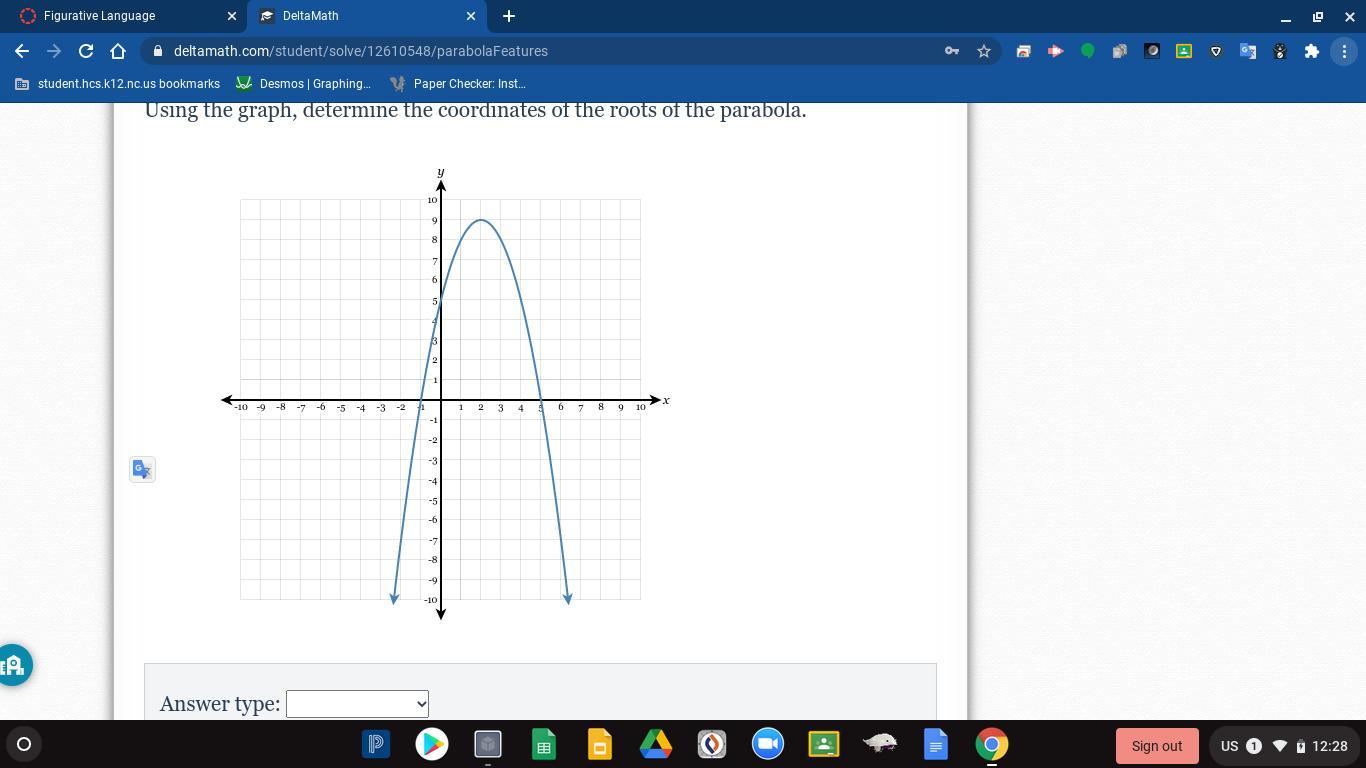Click the red arrow video extension icon
Viewport: 1366px width, 768px height.
coord(1056,51)
